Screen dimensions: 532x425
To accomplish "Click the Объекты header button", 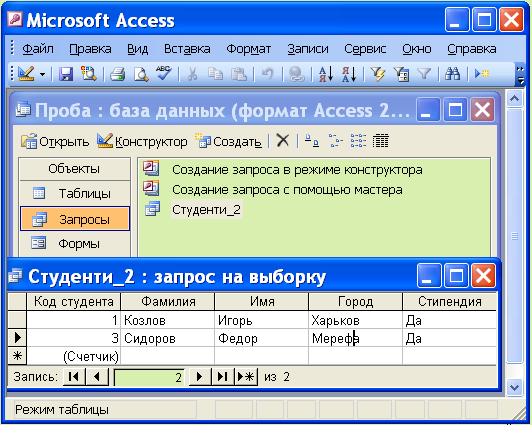I will (75, 169).
